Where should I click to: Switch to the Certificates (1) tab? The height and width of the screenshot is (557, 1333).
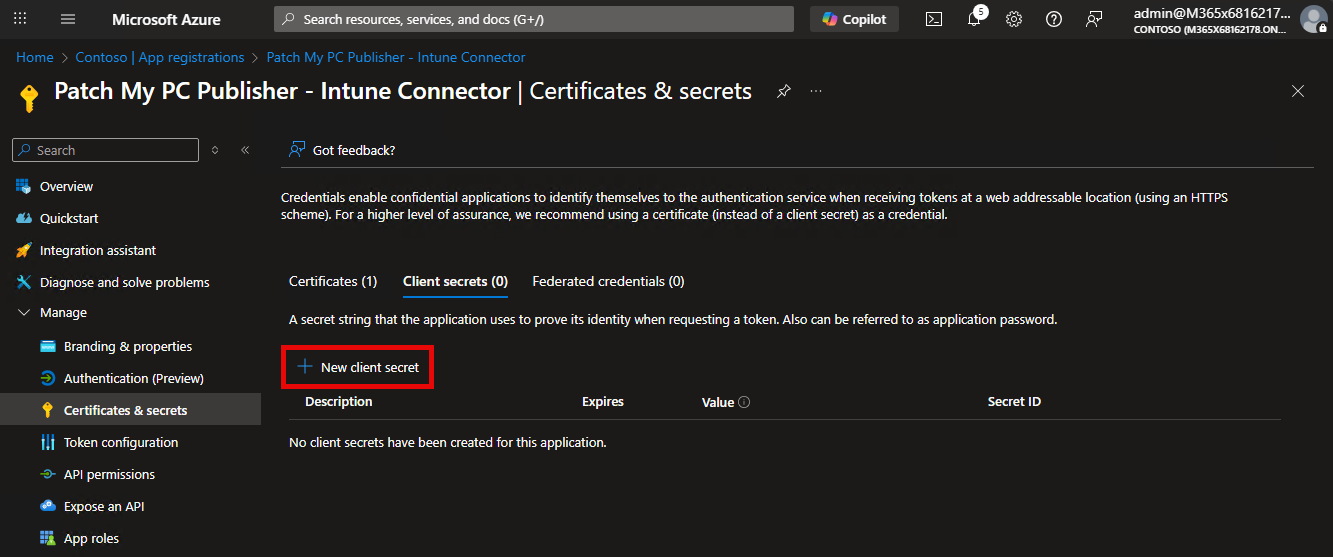333,281
